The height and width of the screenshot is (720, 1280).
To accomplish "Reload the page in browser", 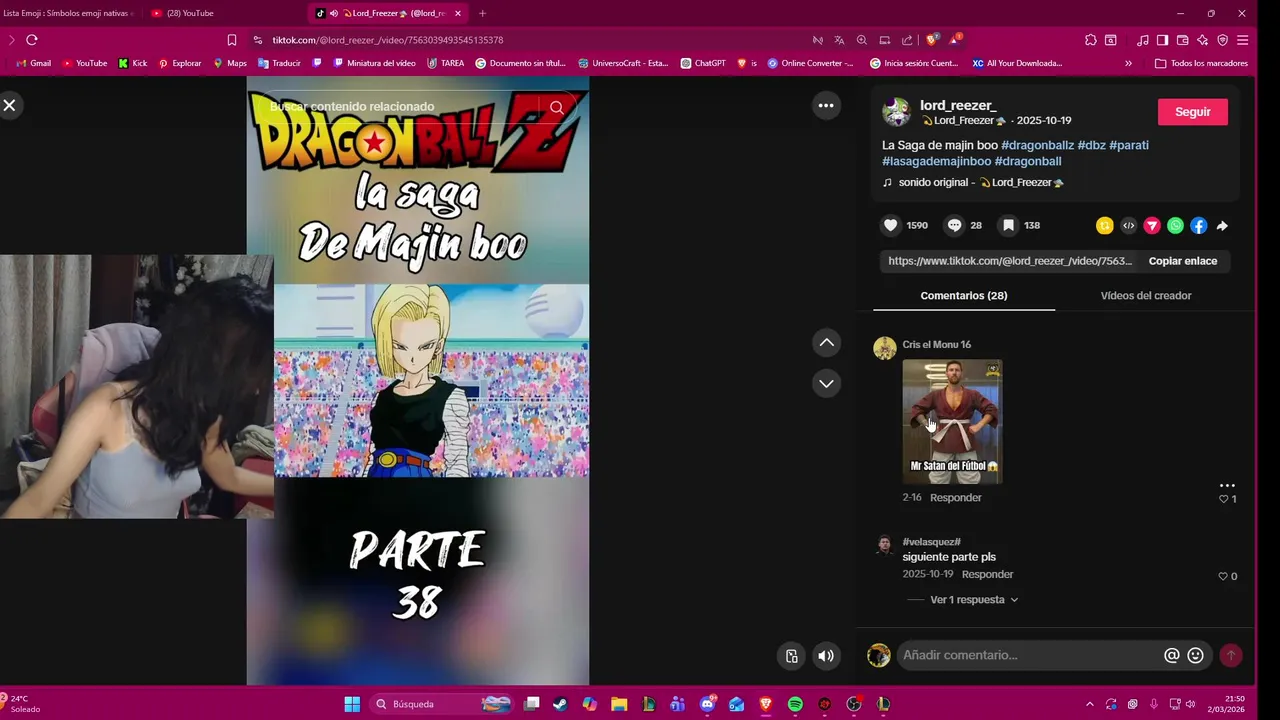I will point(32,40).
